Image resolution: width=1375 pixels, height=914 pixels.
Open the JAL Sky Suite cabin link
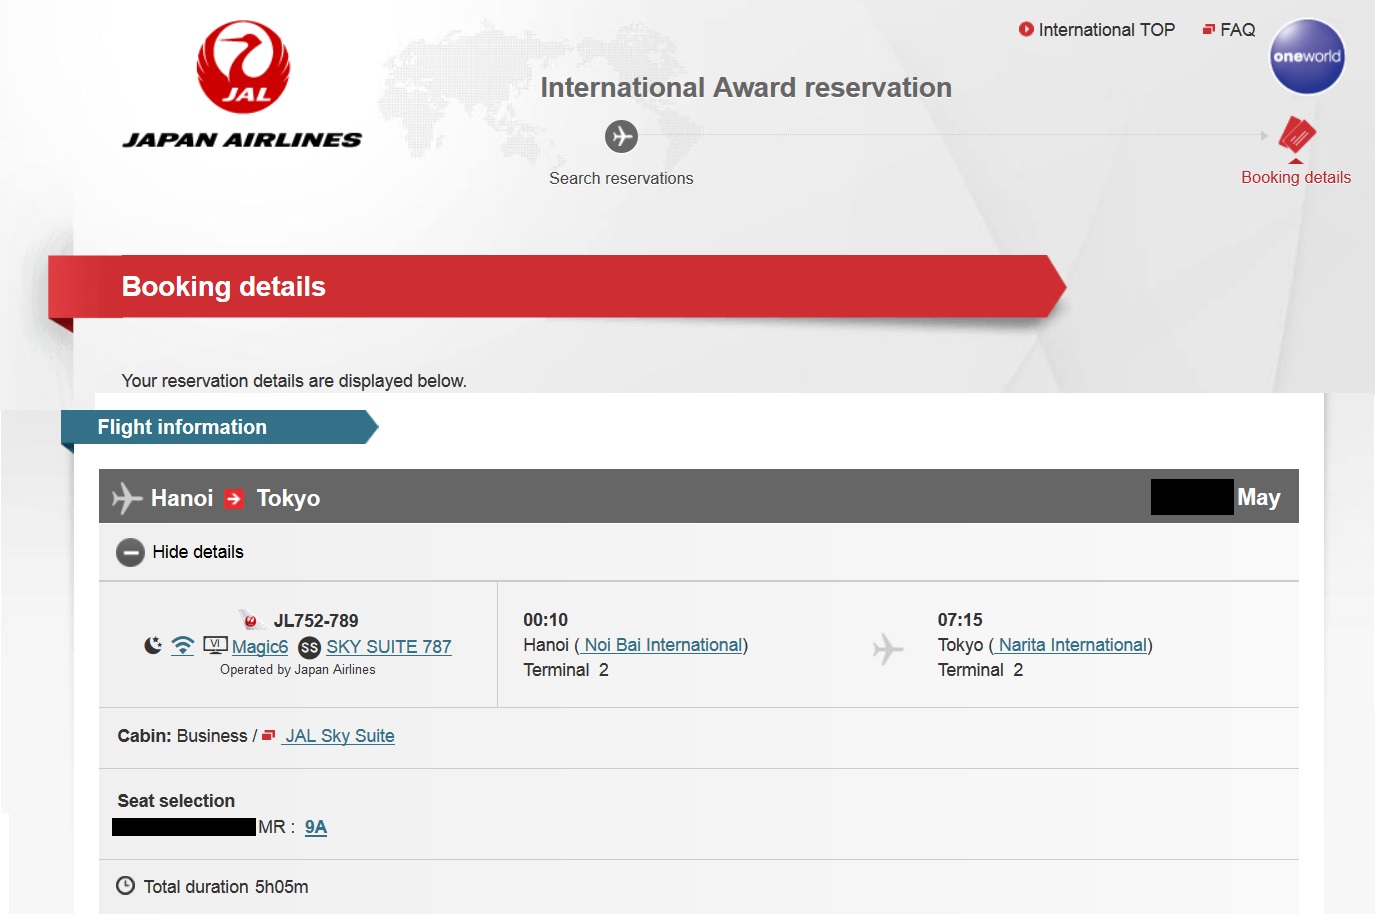click(339, 736)
